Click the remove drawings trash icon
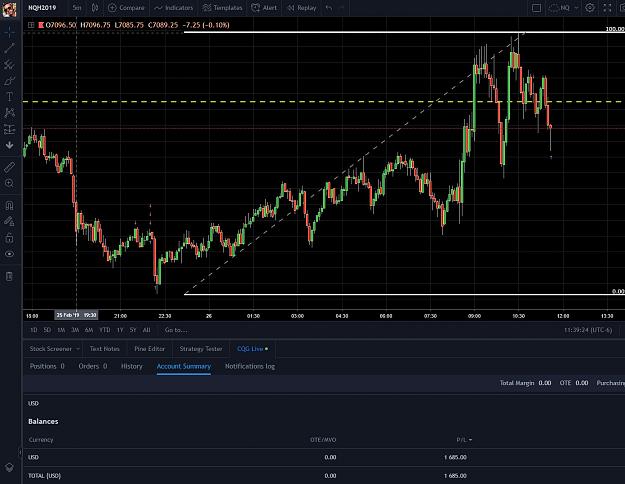 10,276
